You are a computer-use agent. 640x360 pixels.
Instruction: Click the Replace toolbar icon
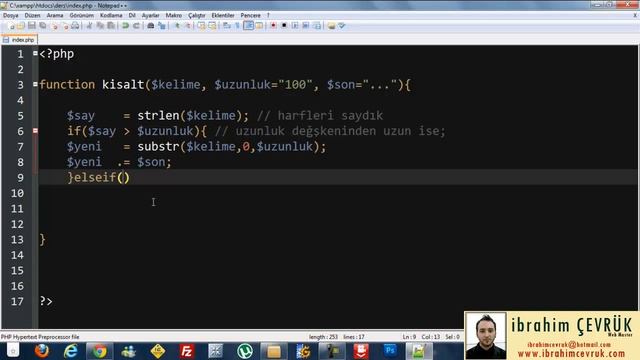[x=162, y=26]
